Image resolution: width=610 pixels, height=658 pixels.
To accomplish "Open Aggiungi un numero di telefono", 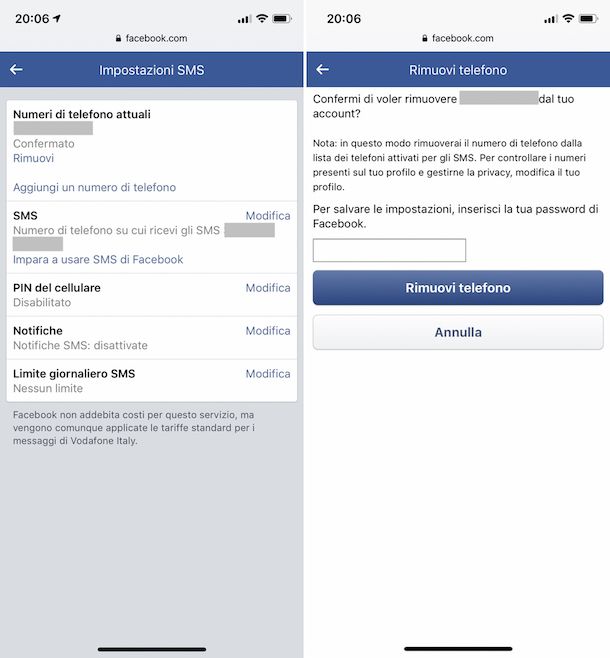I will [94, 187].
